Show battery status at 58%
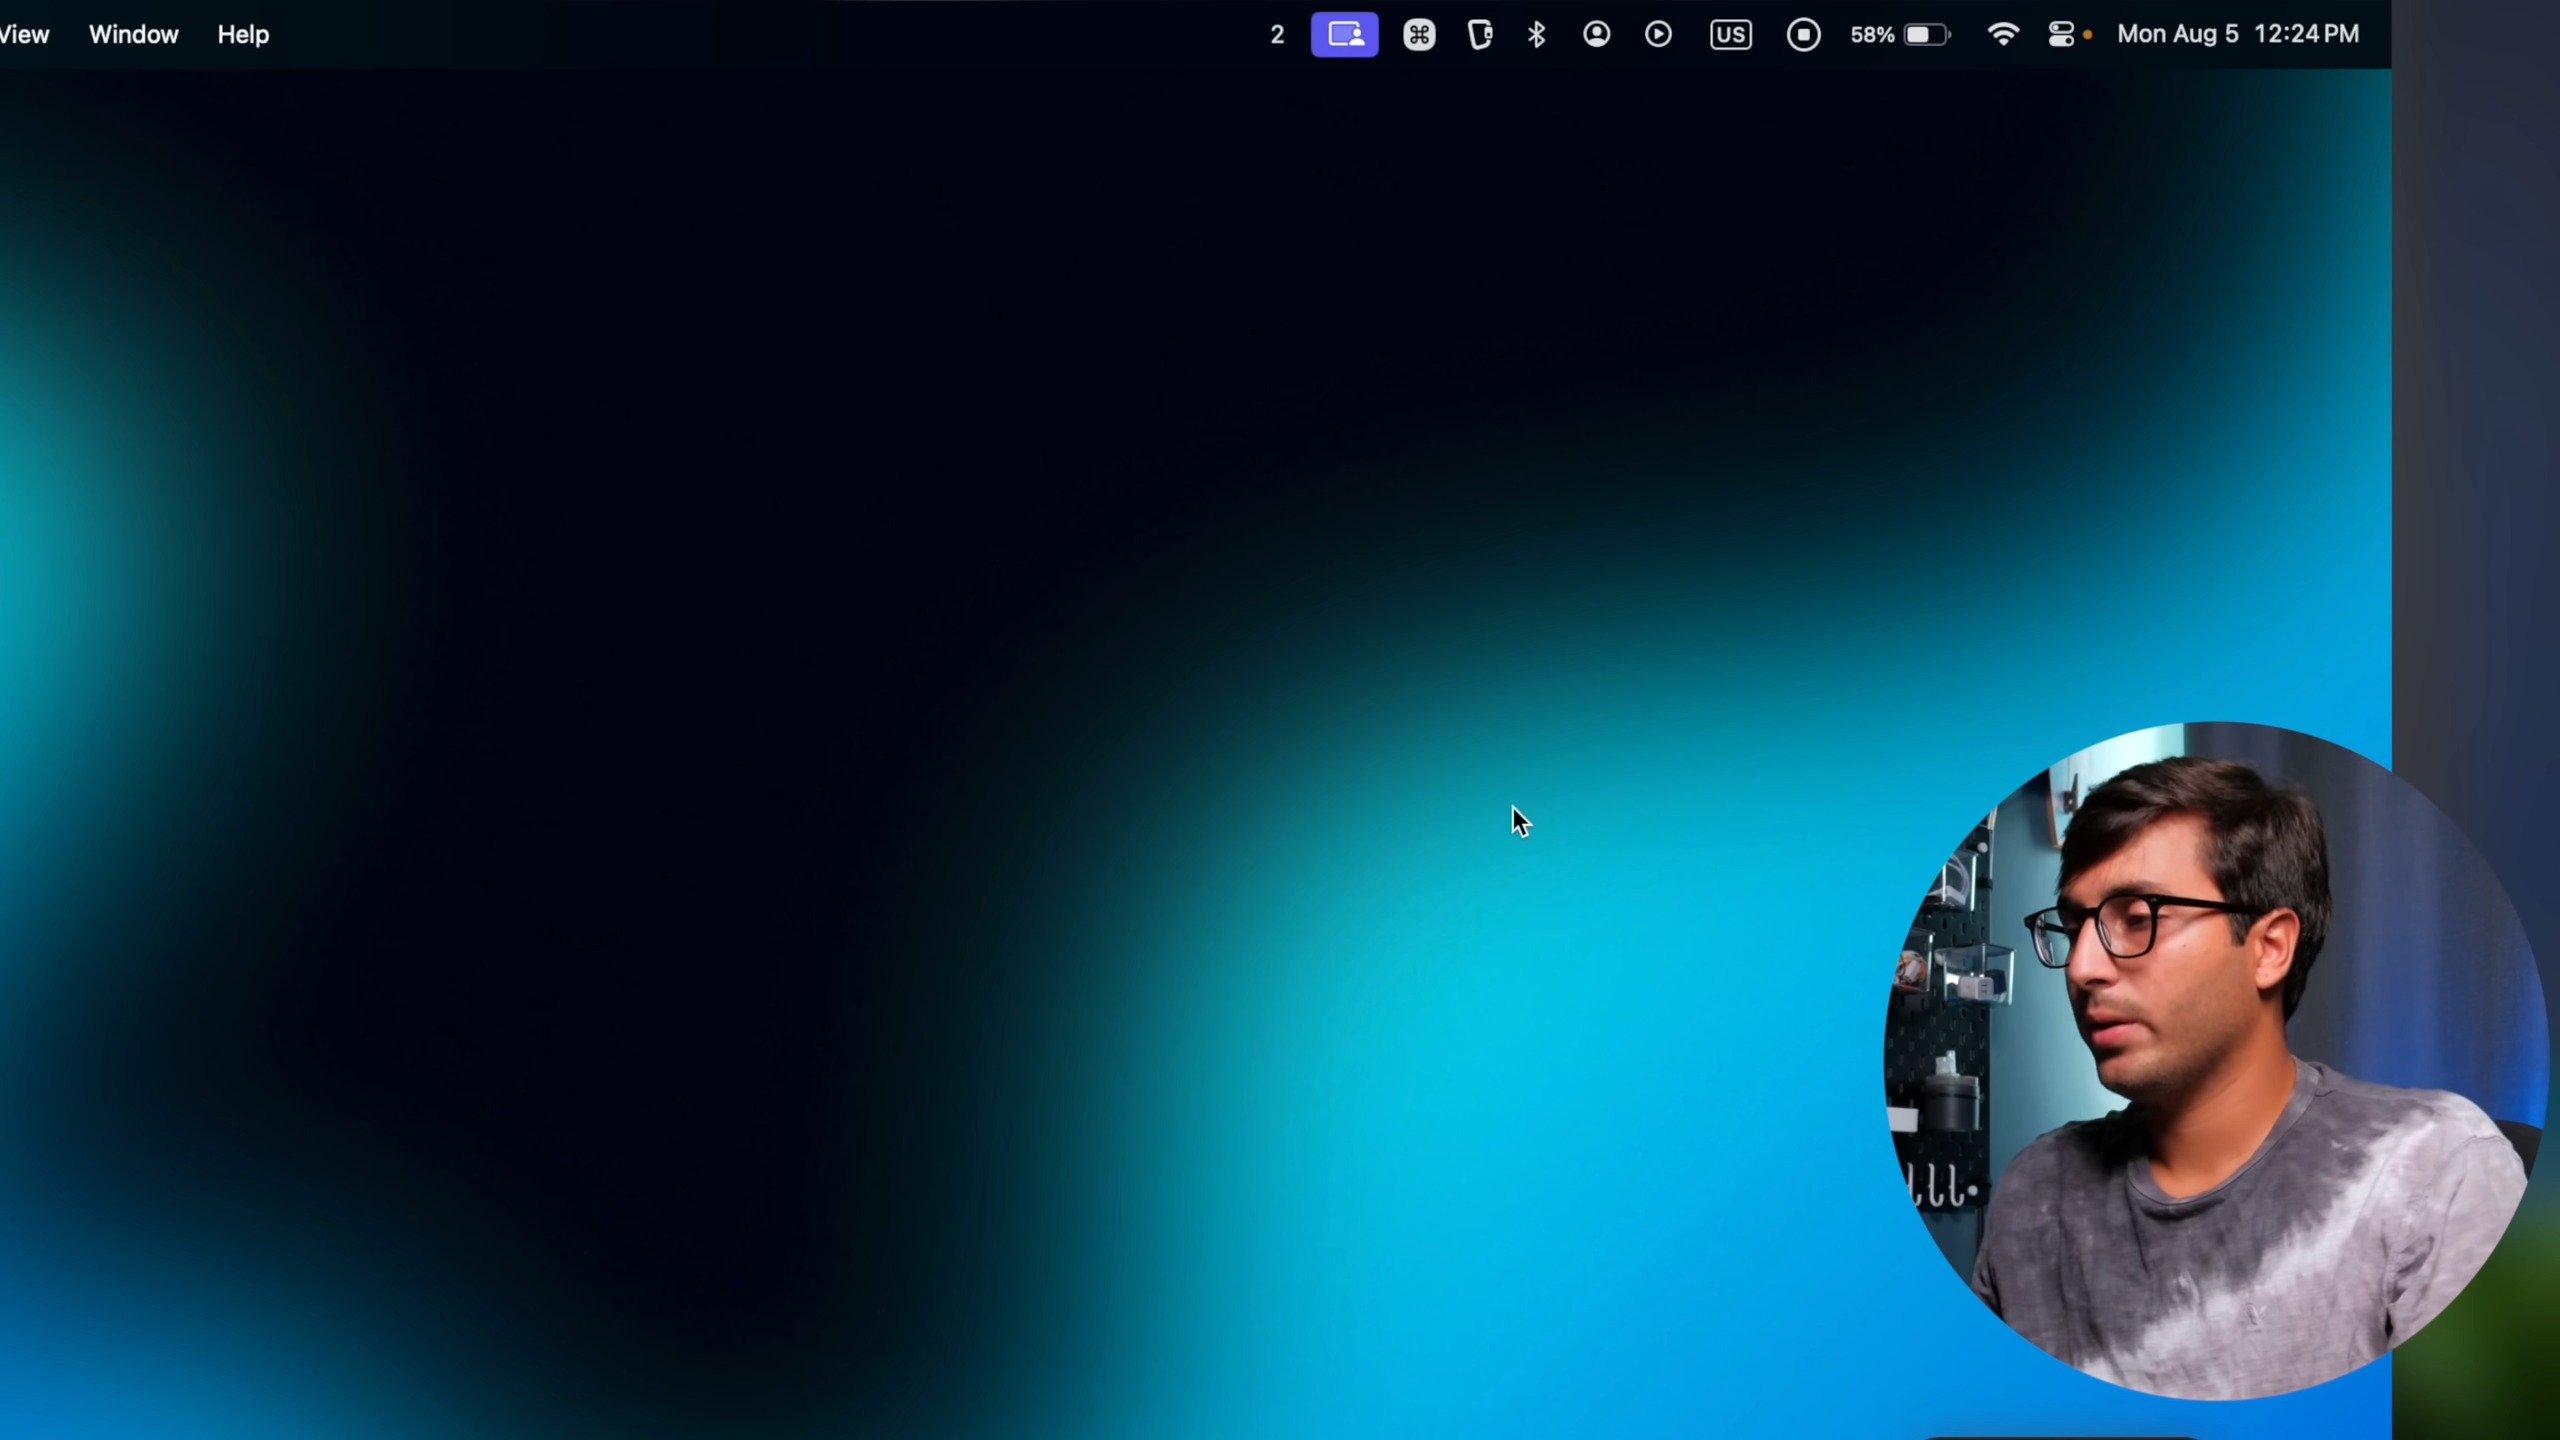2560x1440 pixels. [x=1871, y=35]
